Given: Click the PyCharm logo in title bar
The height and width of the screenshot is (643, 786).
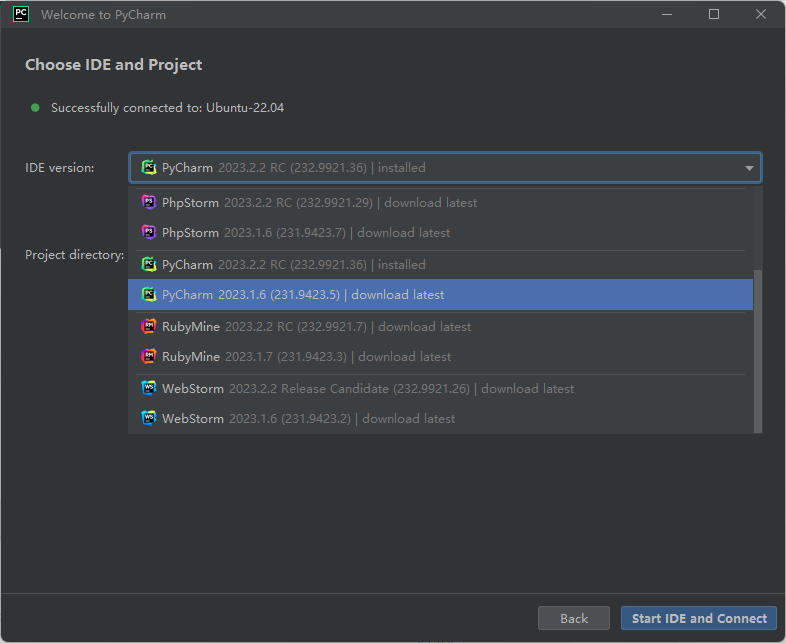Looking at the screenshot, I should pos(21,14).
